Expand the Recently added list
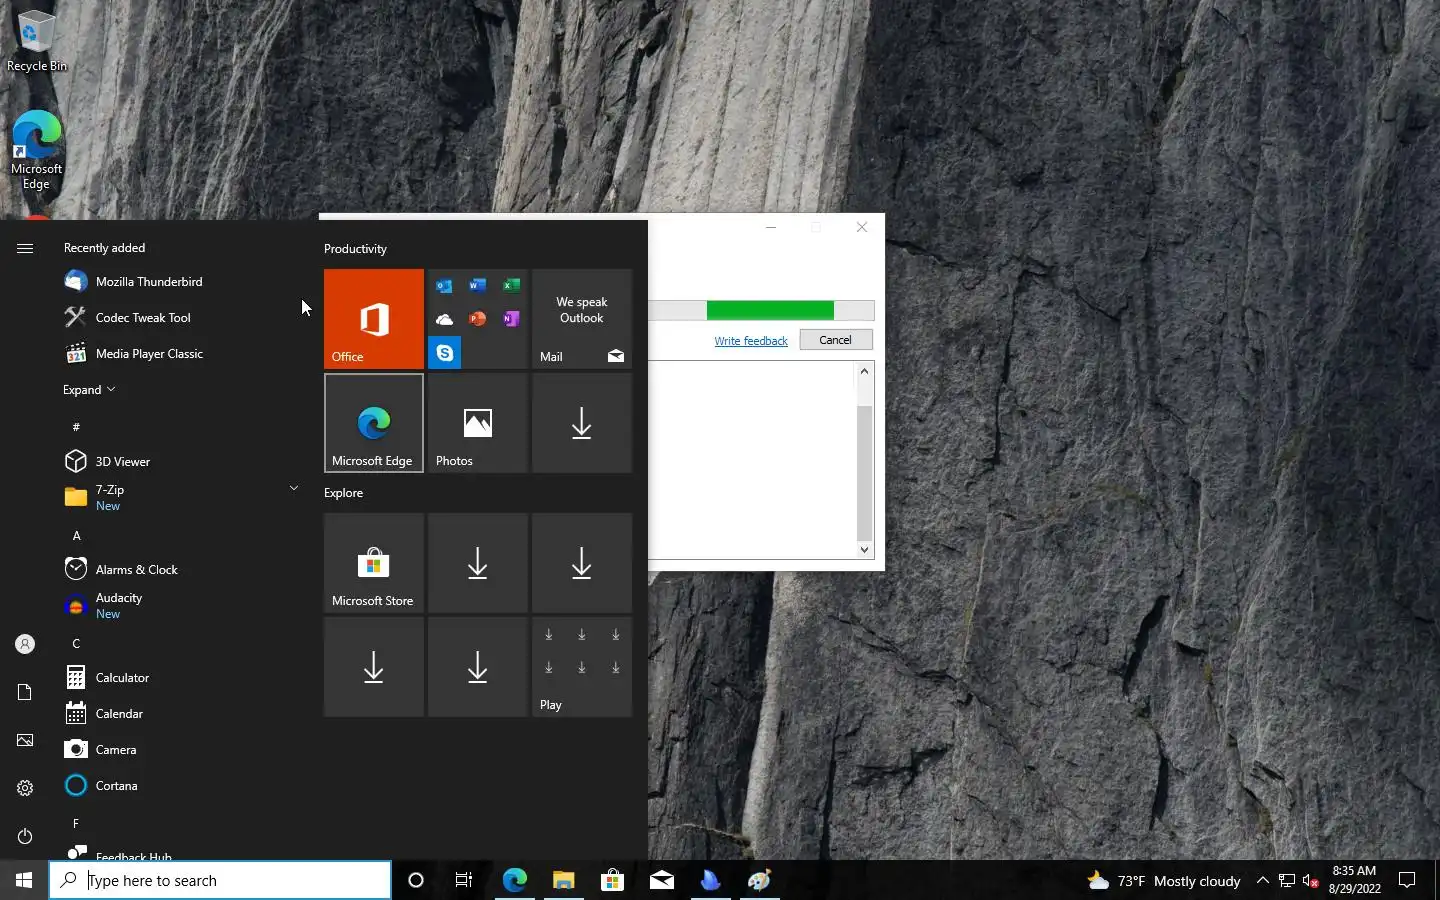This screenshot has height=900, width=1440. (89, 390)
